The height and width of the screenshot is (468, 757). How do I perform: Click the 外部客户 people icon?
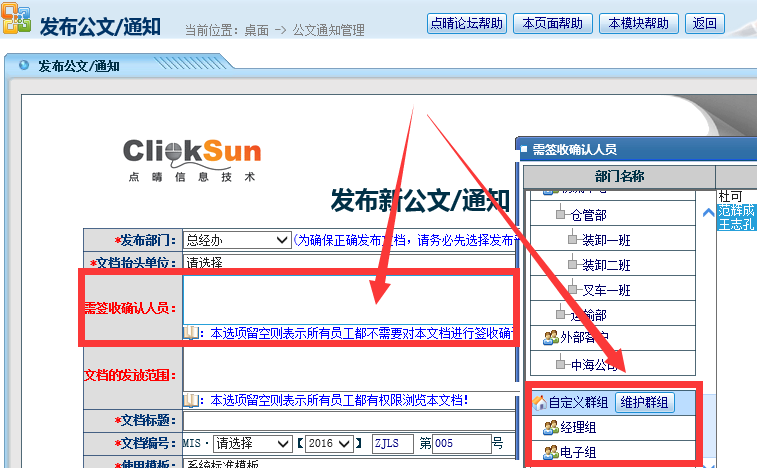(x=550, y=338)
